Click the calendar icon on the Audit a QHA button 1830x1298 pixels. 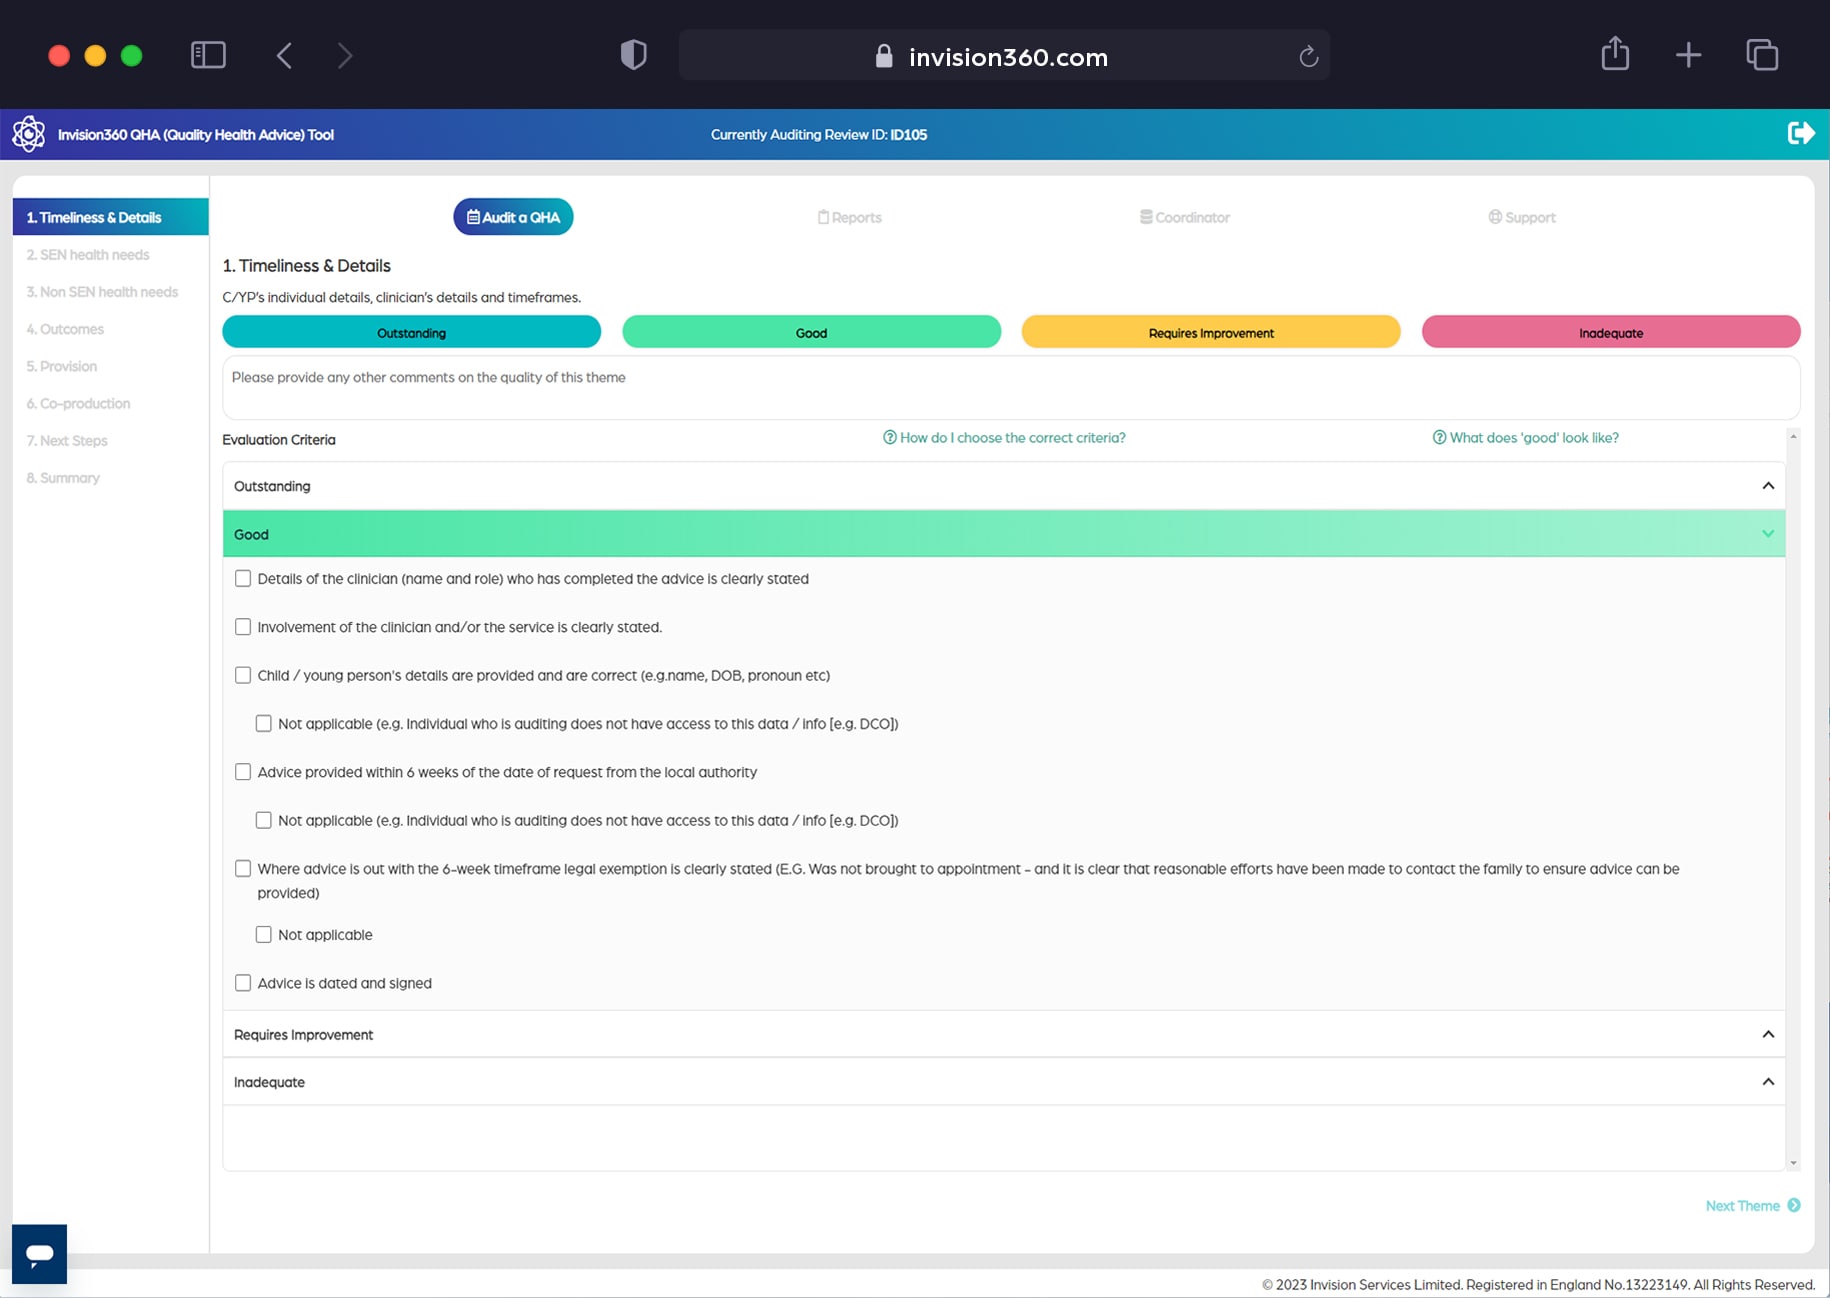coord(472,216)
